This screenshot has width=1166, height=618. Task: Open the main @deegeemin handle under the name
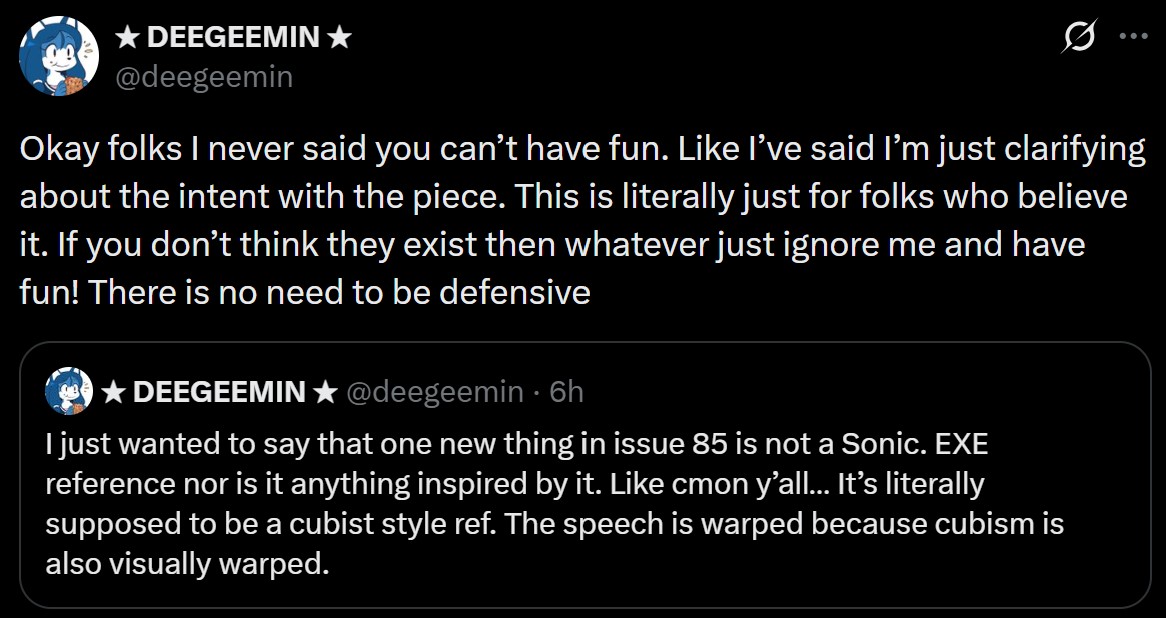point(204,76)
